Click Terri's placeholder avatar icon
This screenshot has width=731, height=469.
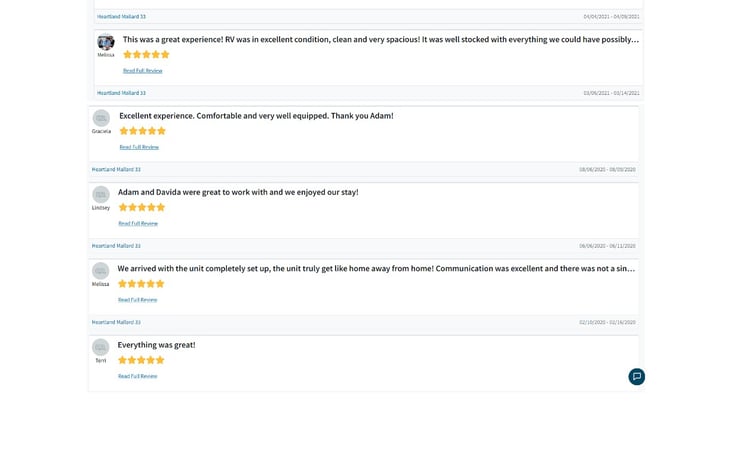pos(101,347)
